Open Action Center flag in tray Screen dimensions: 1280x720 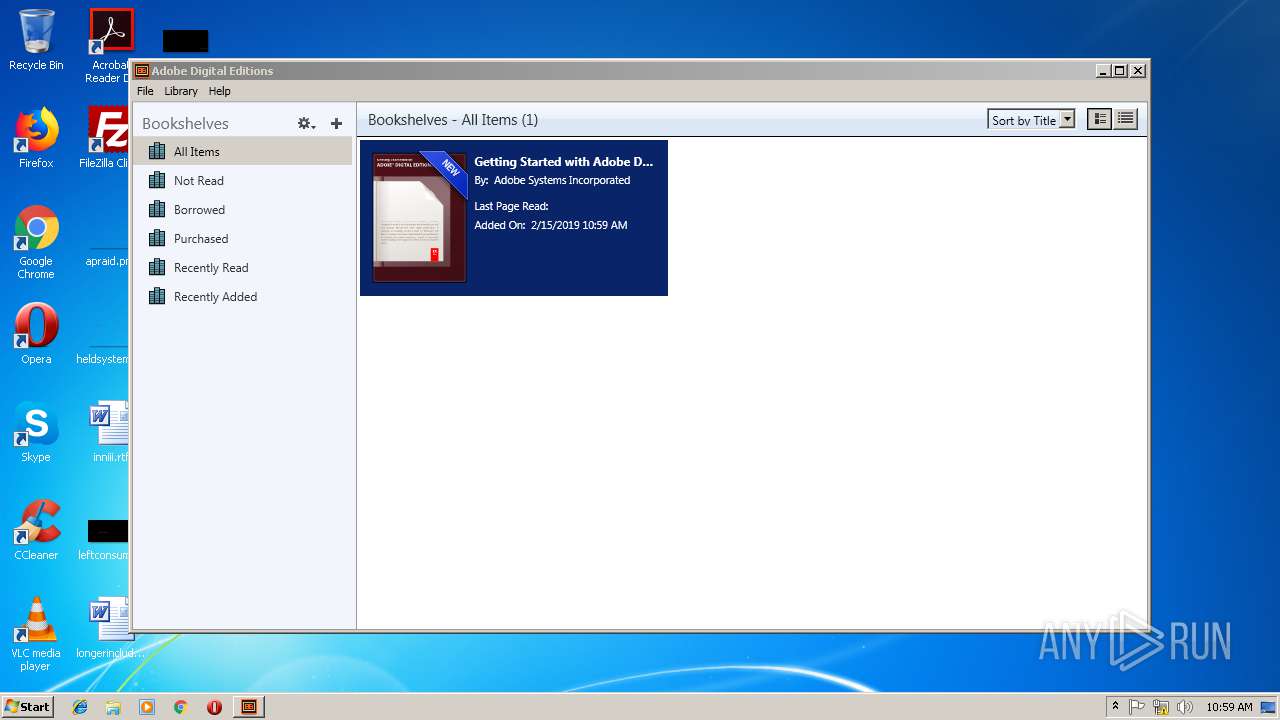coord(1137,707)
